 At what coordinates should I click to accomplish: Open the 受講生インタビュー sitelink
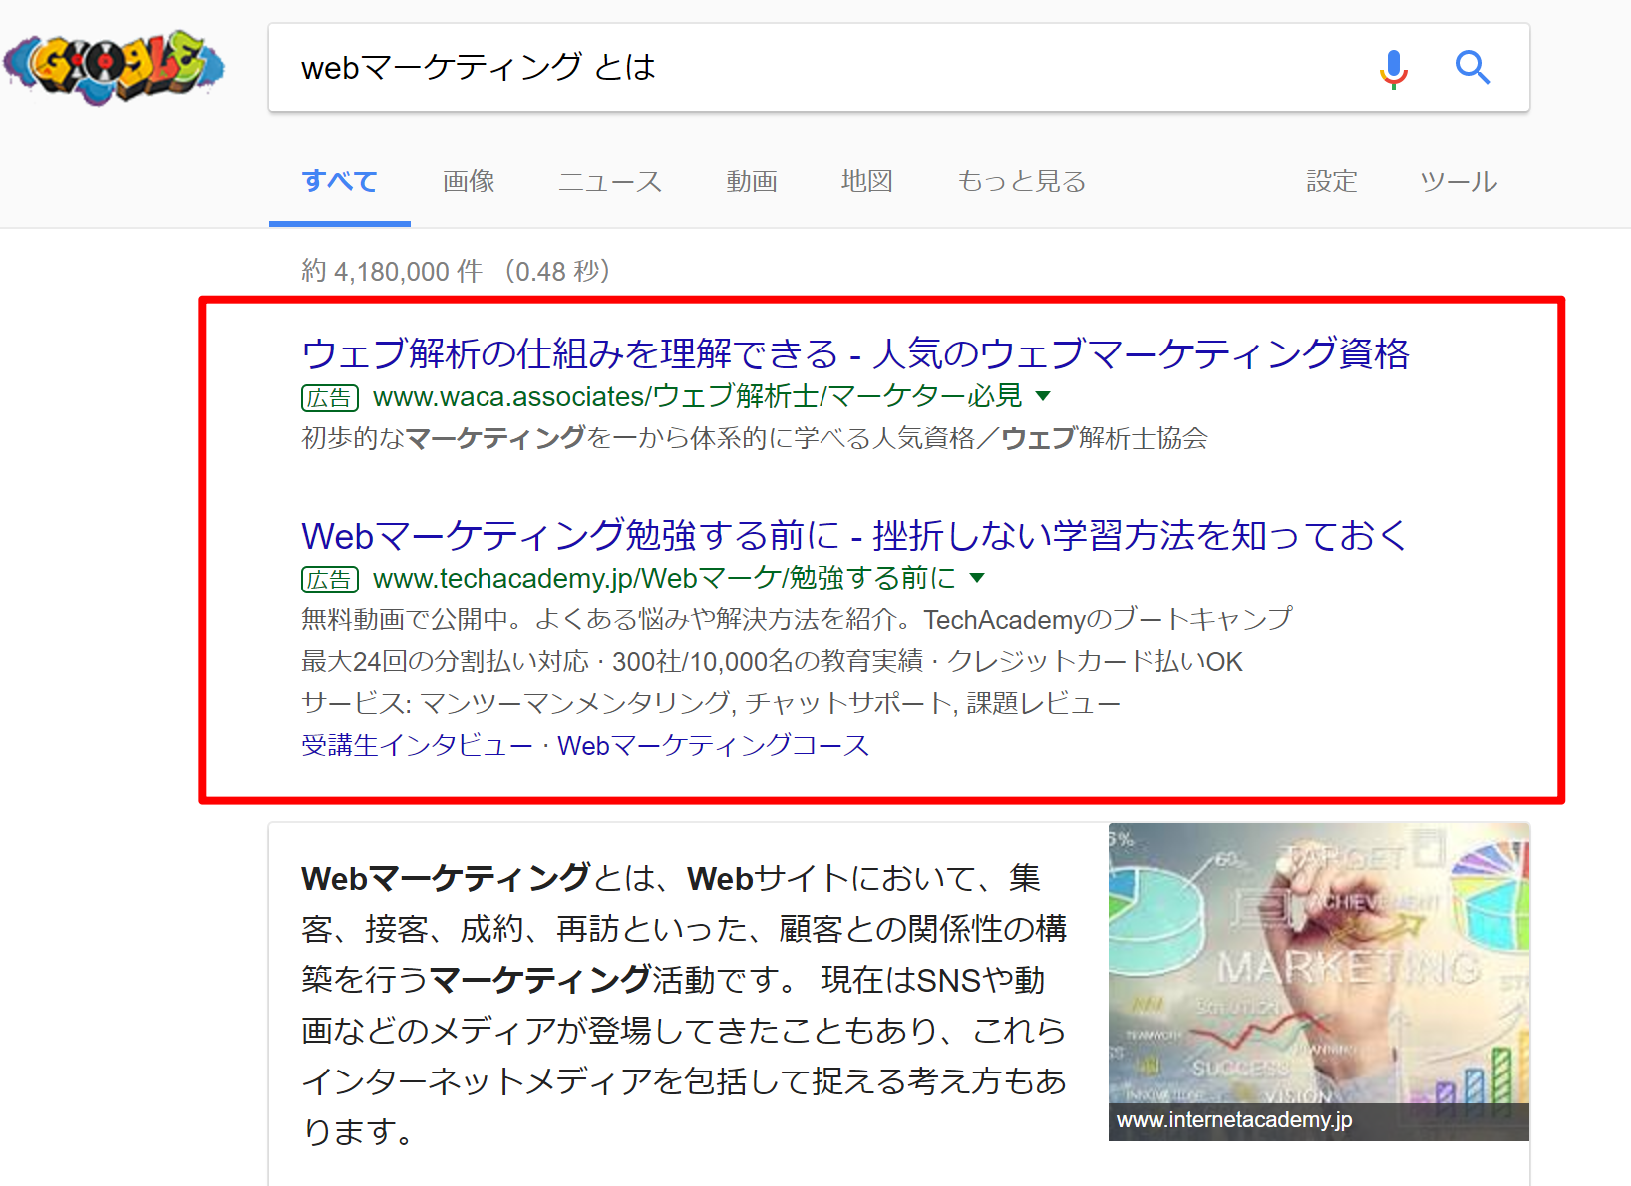point(417,745)
